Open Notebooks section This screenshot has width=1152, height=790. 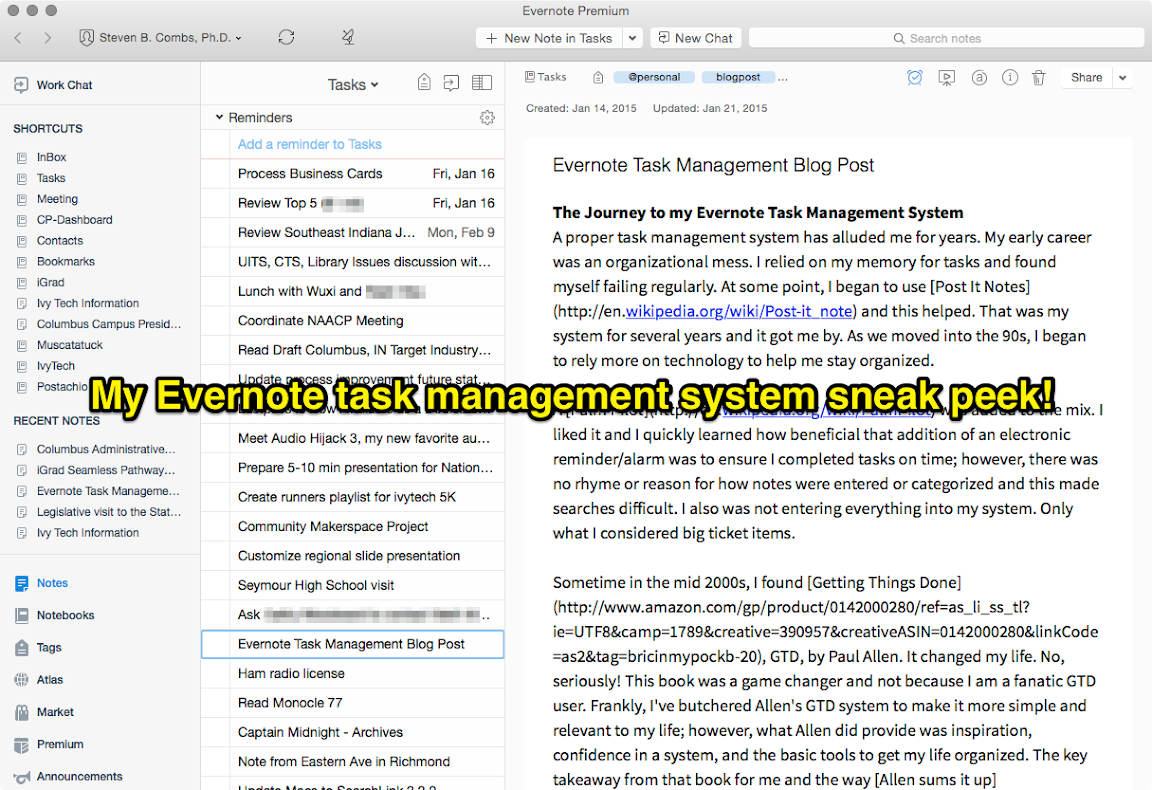click(x=54, y=616)
